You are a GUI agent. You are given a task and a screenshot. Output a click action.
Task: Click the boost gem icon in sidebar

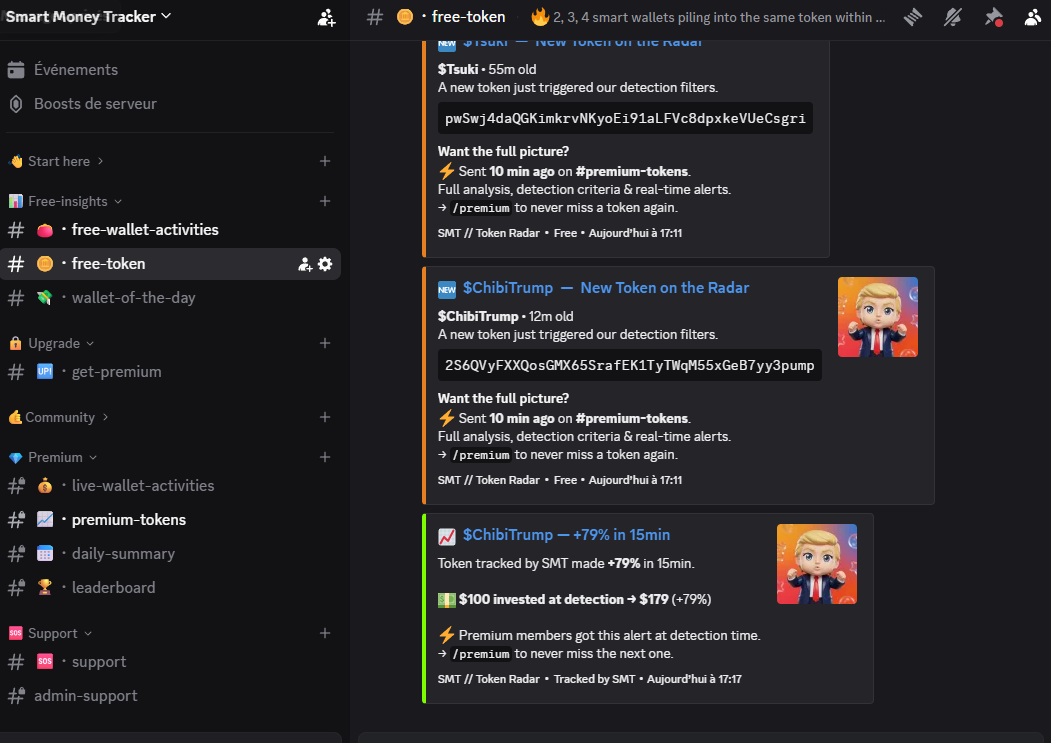pos(16,104)
